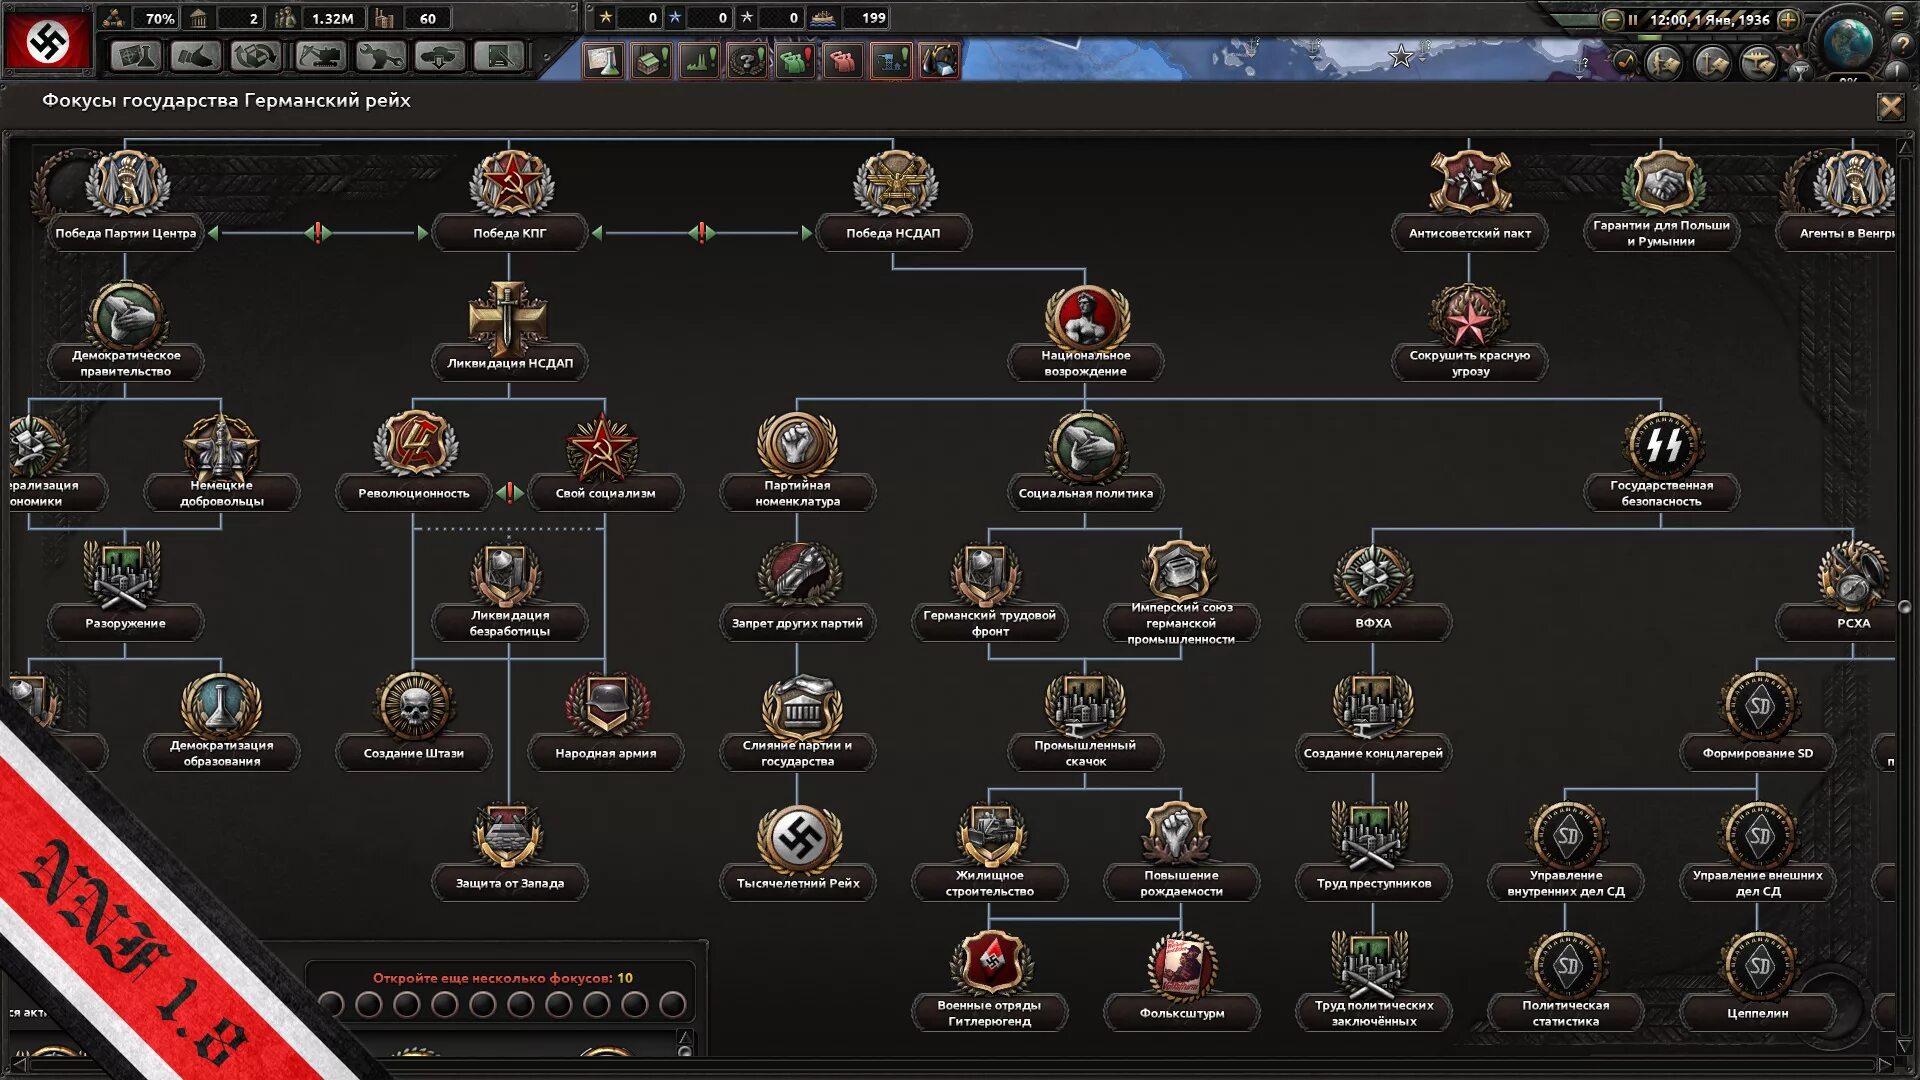Open the Research tab with flask icon
This screenshot has height=1080, width=1920.
[x=134, y=56]
